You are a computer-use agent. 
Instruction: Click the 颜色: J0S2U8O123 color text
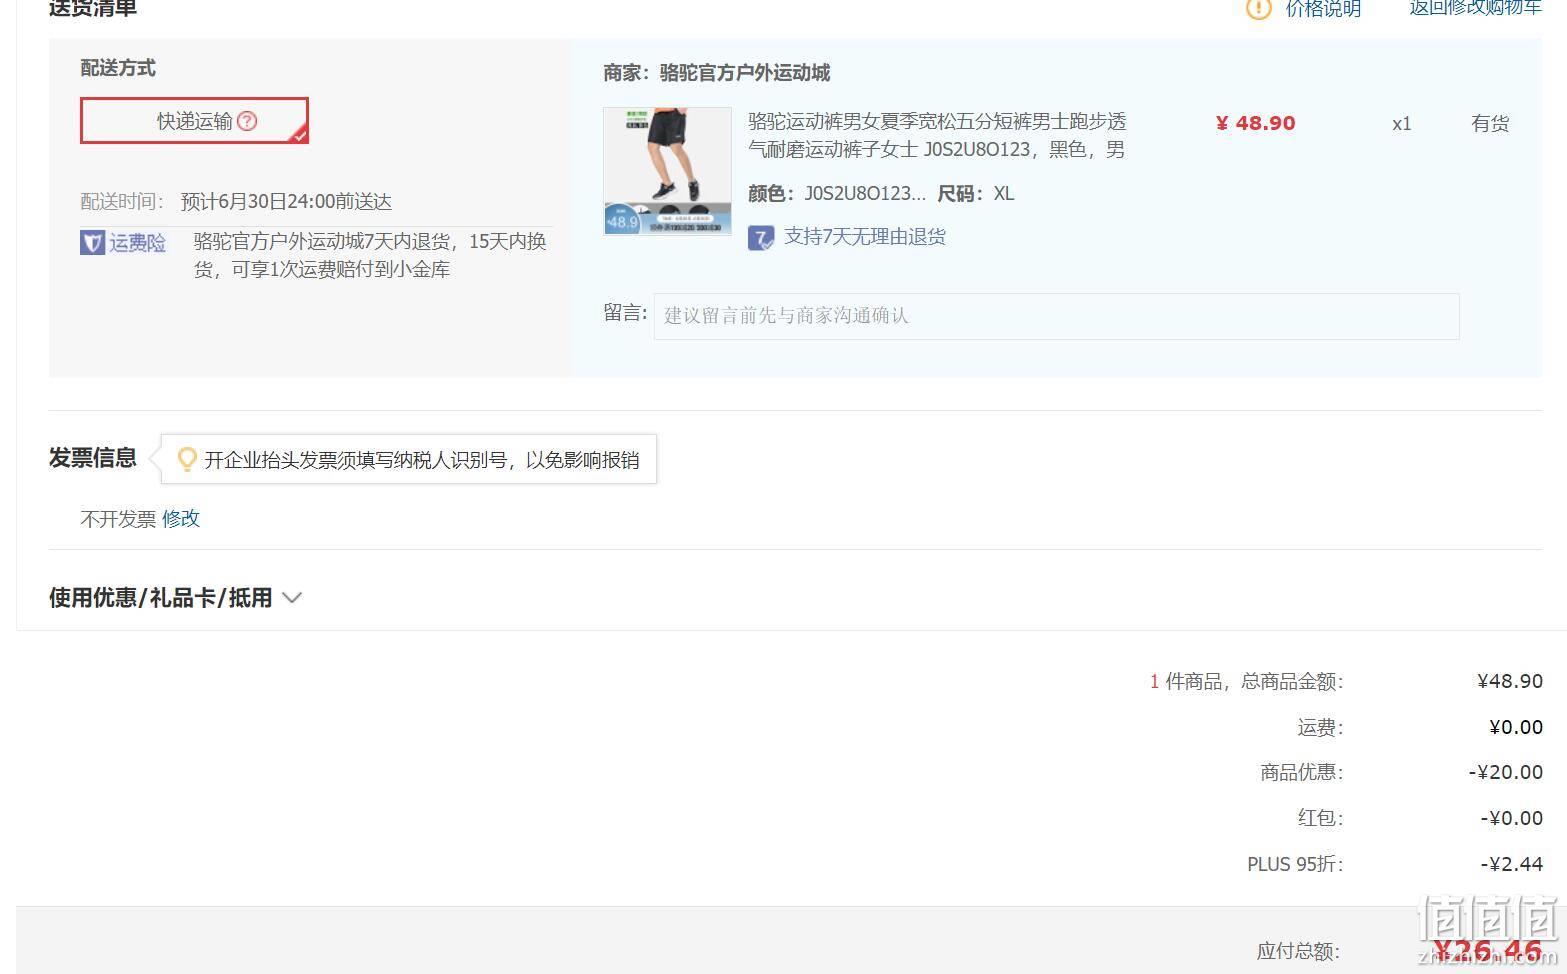click(x=837, y=194)
